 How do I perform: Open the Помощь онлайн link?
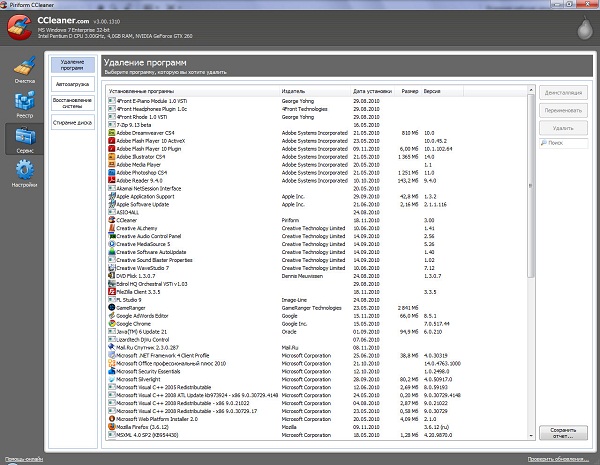pyautogui.click(x=24, y=459)
